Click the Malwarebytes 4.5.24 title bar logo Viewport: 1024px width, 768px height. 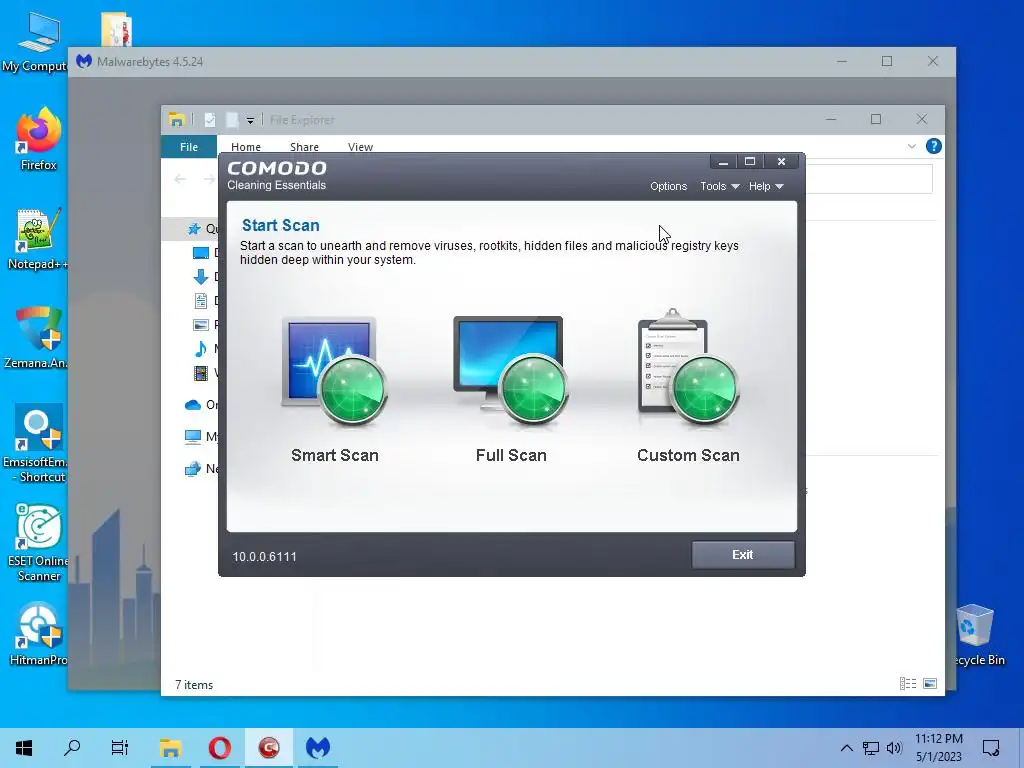click(x=84, y=61)
